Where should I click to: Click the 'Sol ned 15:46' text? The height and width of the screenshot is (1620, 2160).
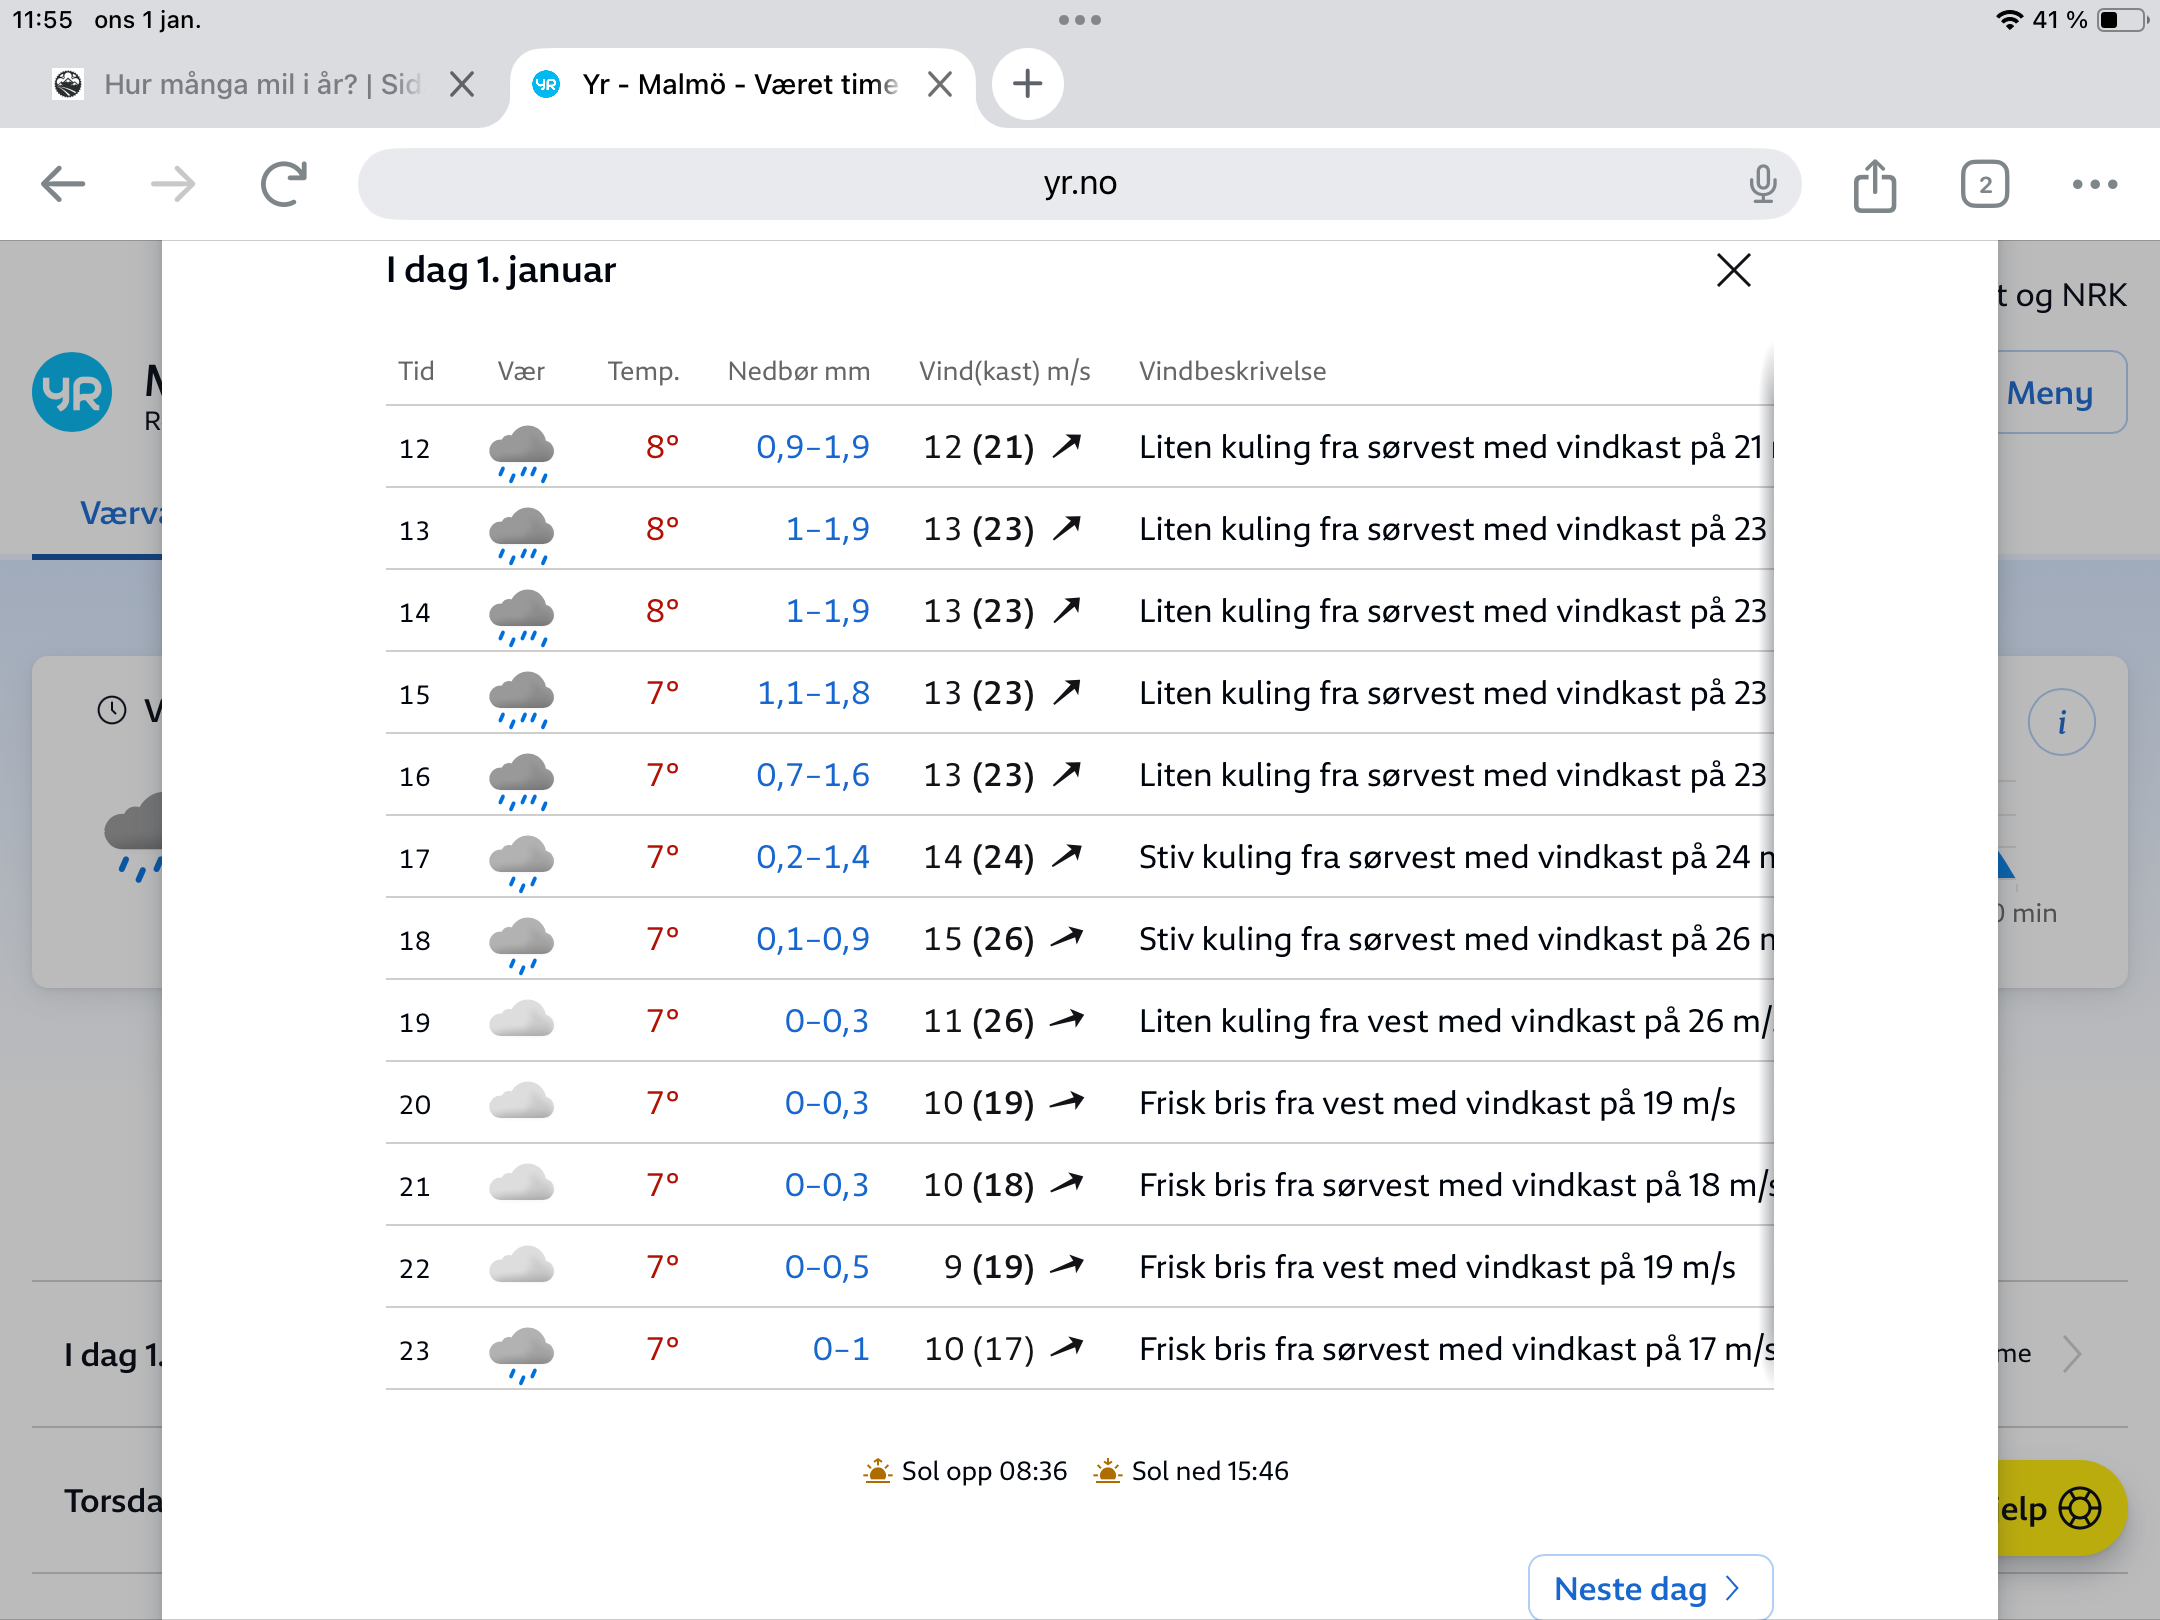1210,1471
